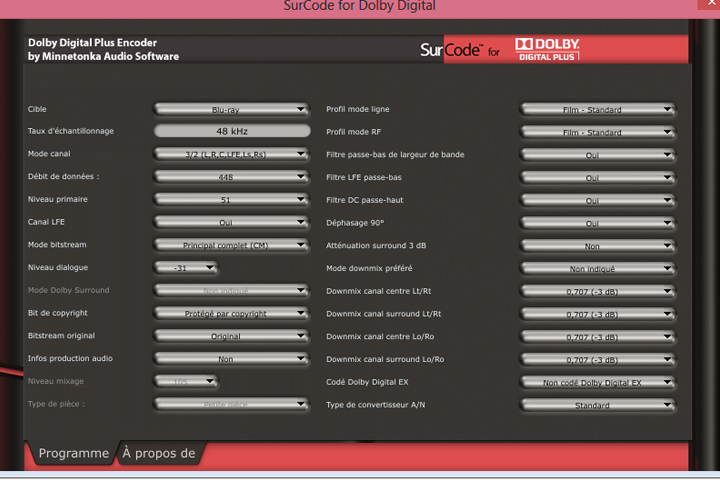Open Downmix canal surround Lt/Rt dropdown
Screen dimensions: 720x480
[x=598, y=314]
